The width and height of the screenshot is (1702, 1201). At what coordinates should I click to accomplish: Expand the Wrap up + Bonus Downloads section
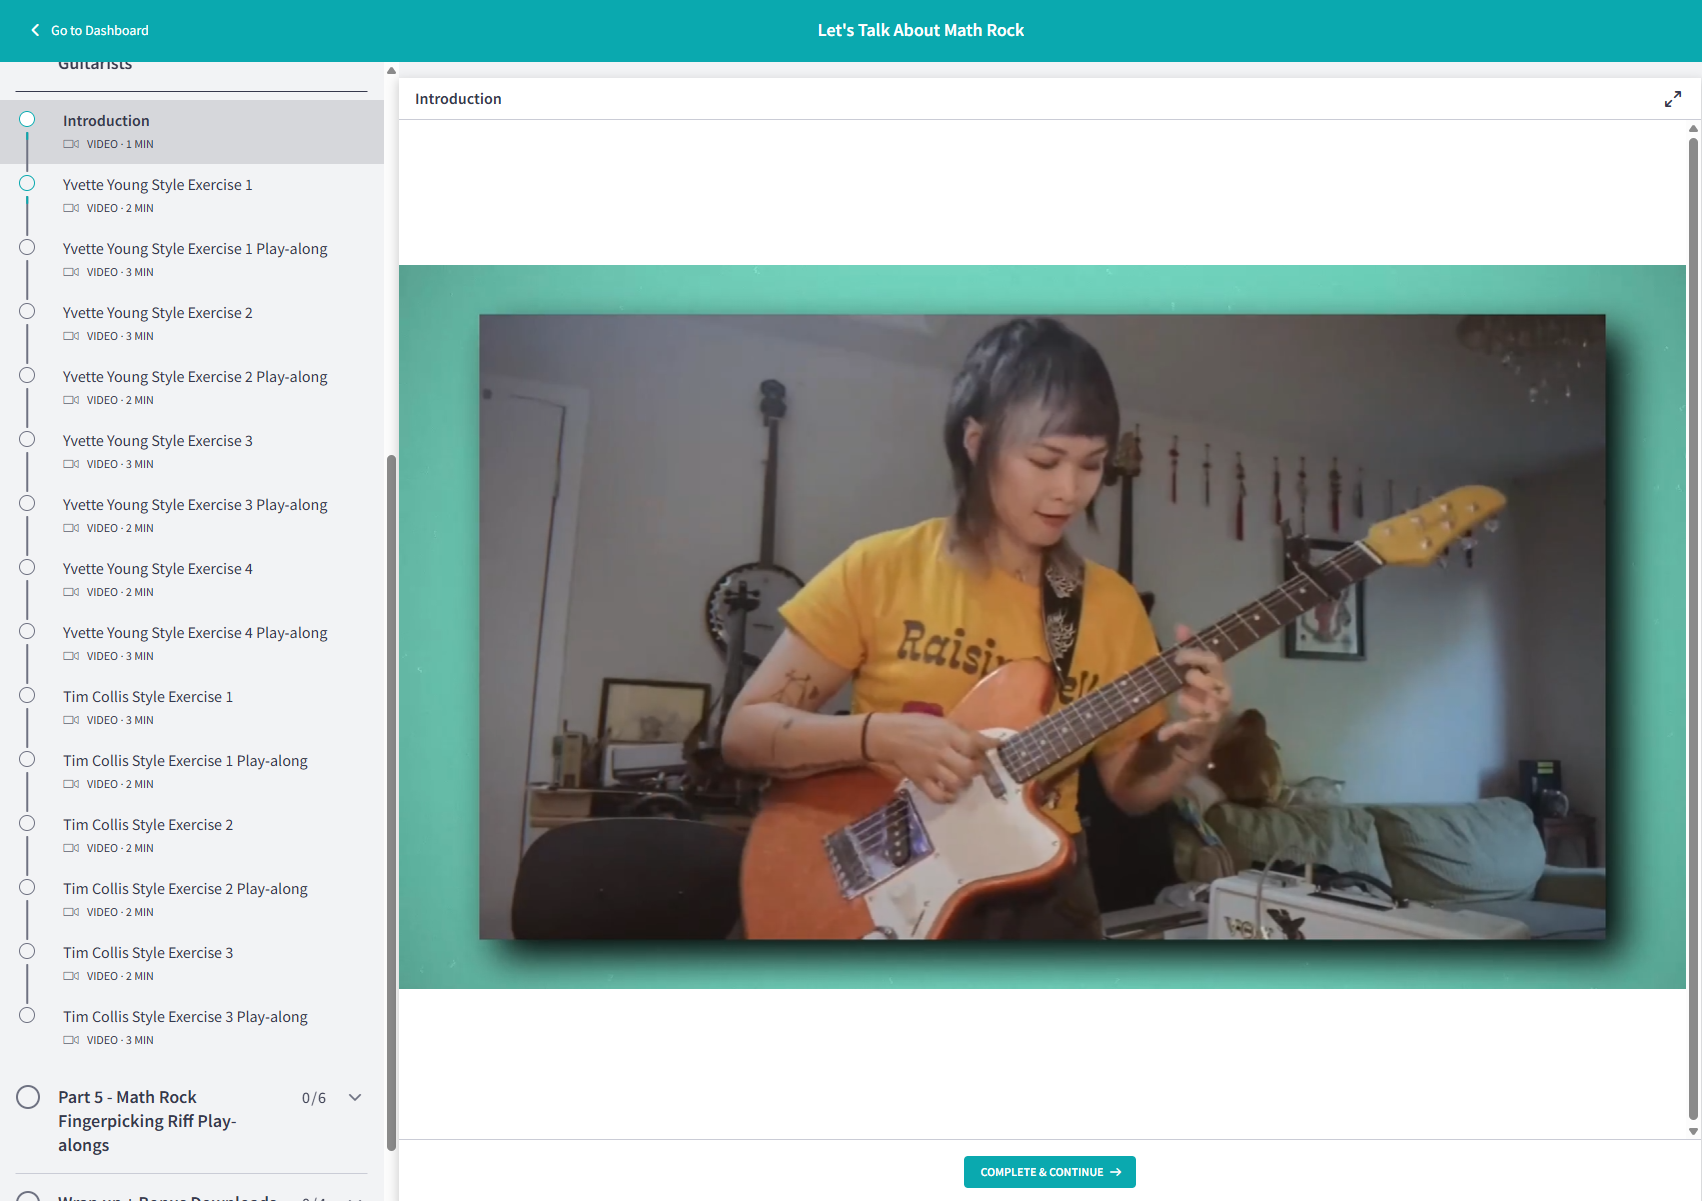[x=355, y=1196]
